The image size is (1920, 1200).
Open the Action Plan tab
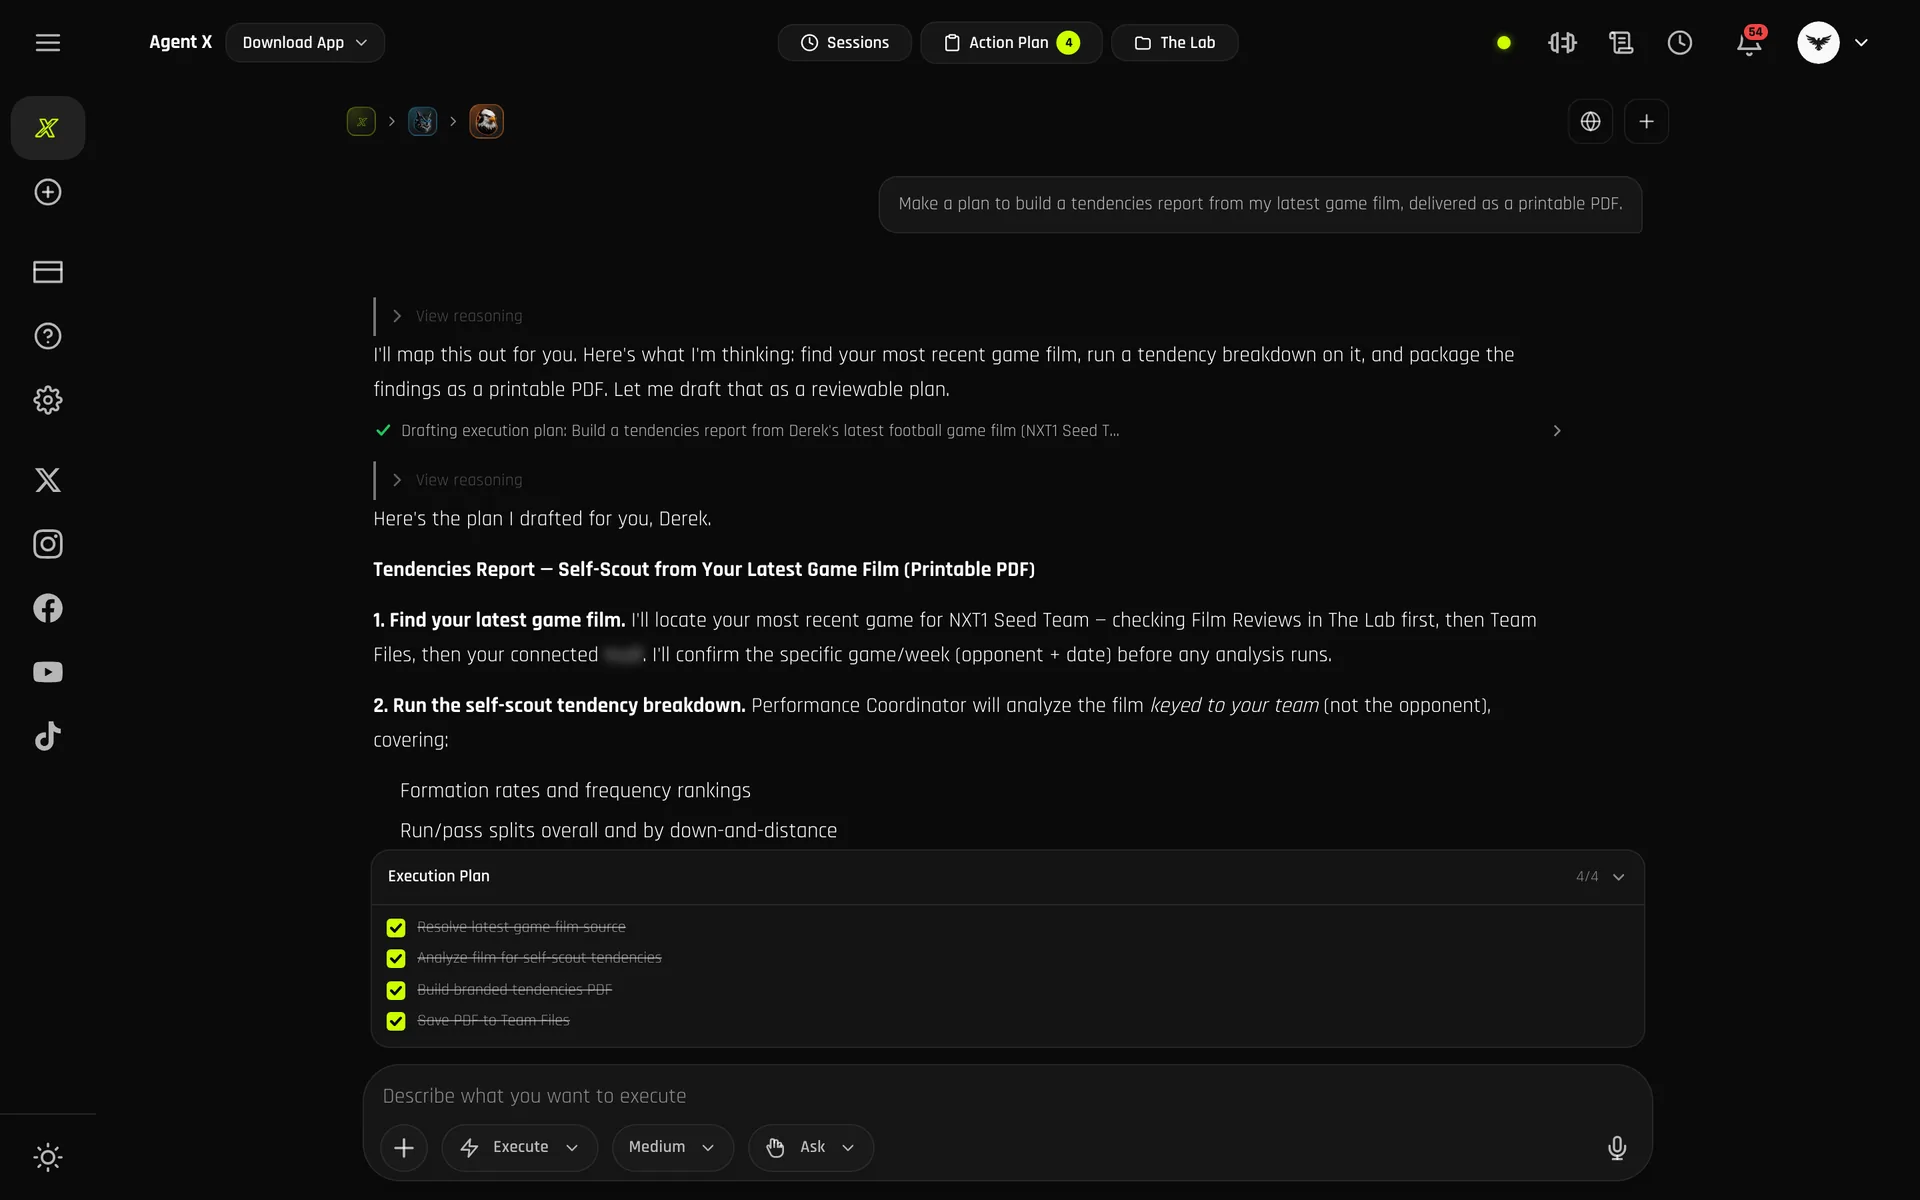[1011, 42]
